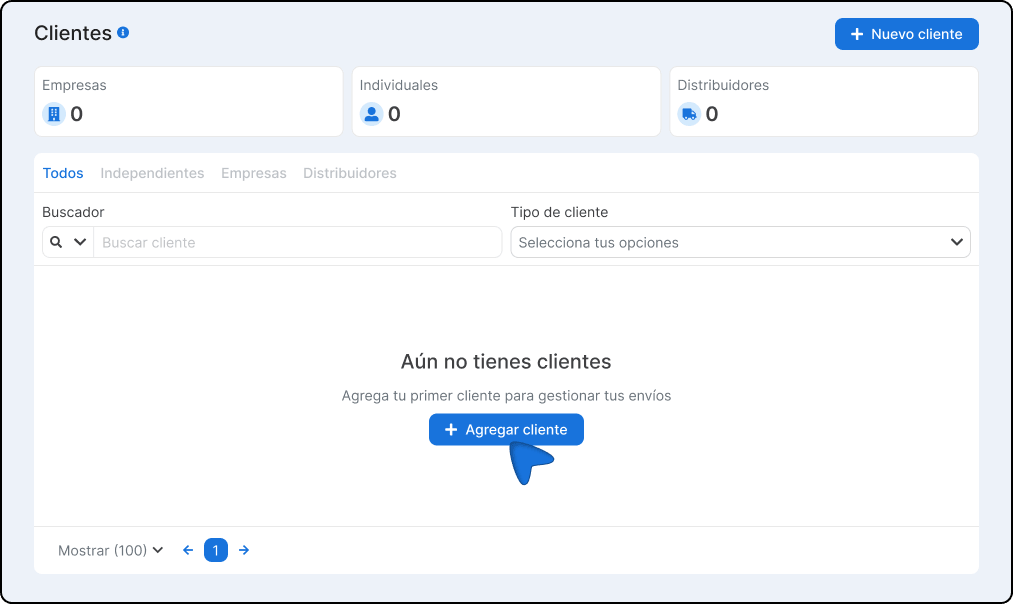
Task: Click the person icon in Individuales card
Action: (x=372, y=114)
